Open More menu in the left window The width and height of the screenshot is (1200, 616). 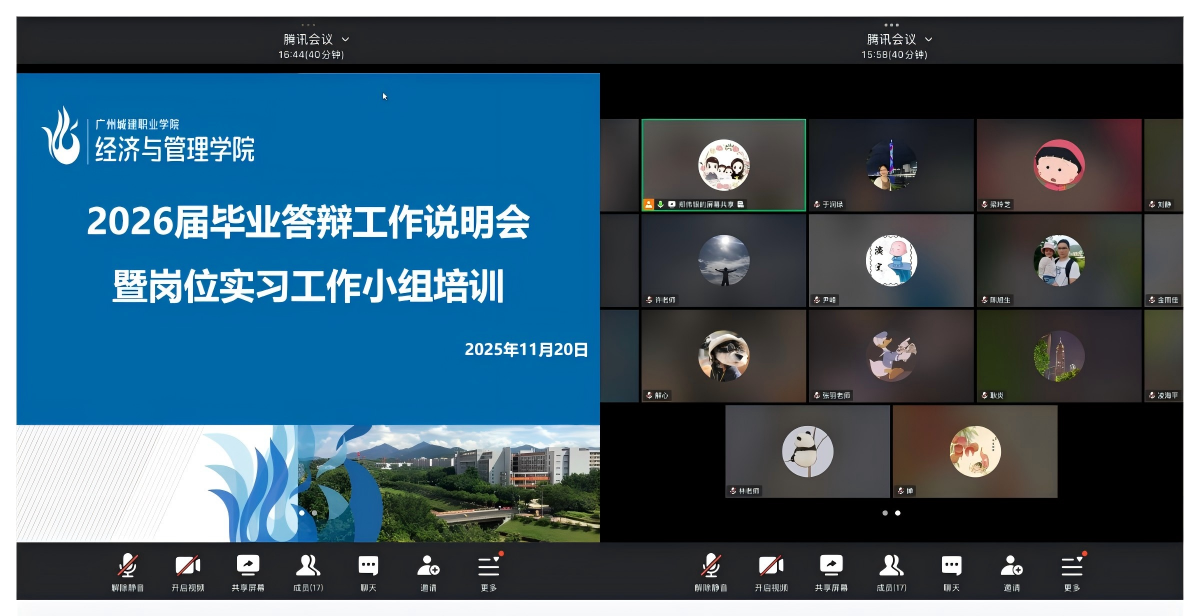[488, 567]
